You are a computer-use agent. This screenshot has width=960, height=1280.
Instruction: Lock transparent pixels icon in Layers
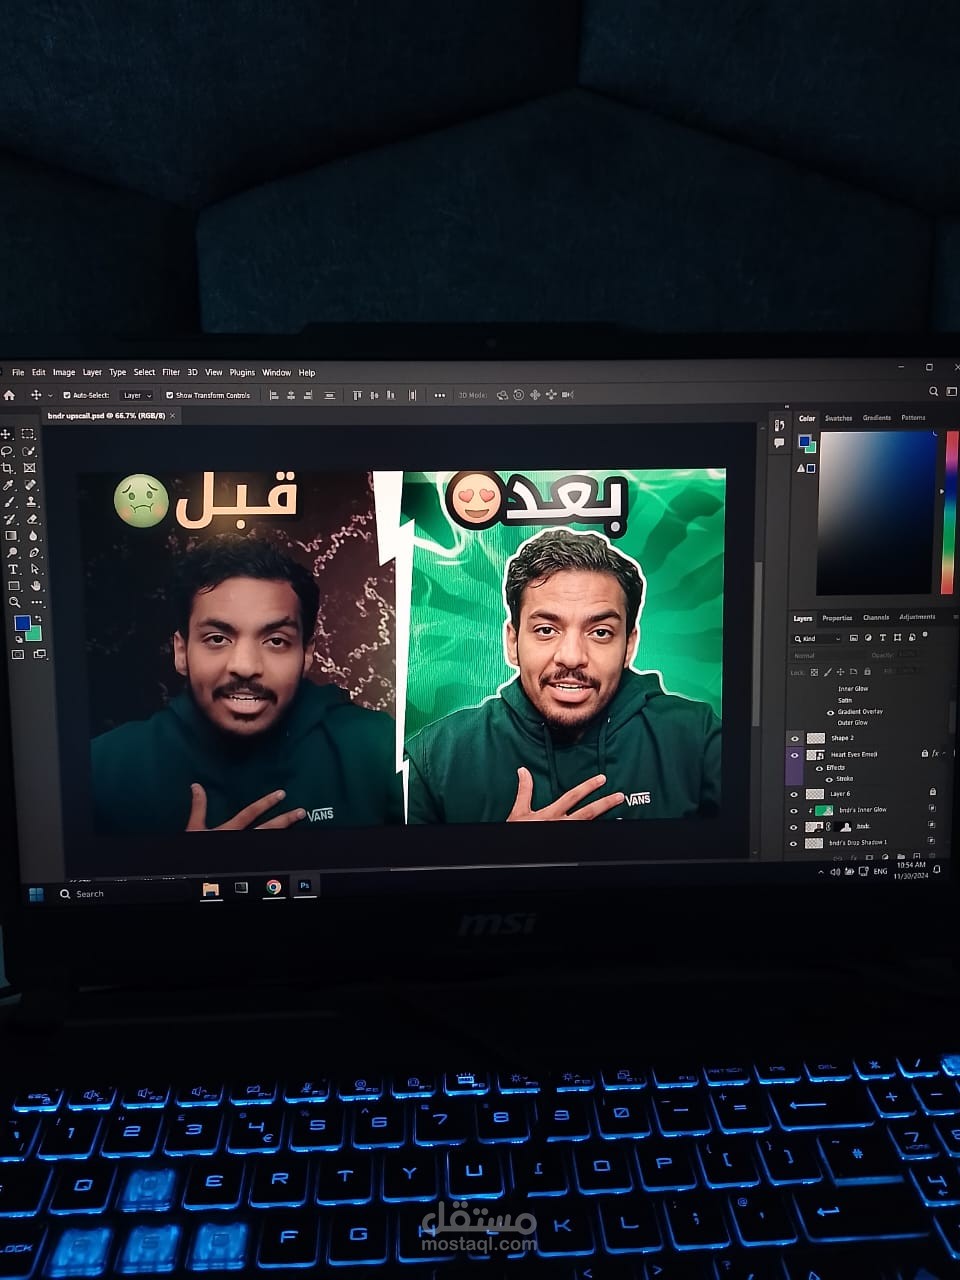[814, 672]
